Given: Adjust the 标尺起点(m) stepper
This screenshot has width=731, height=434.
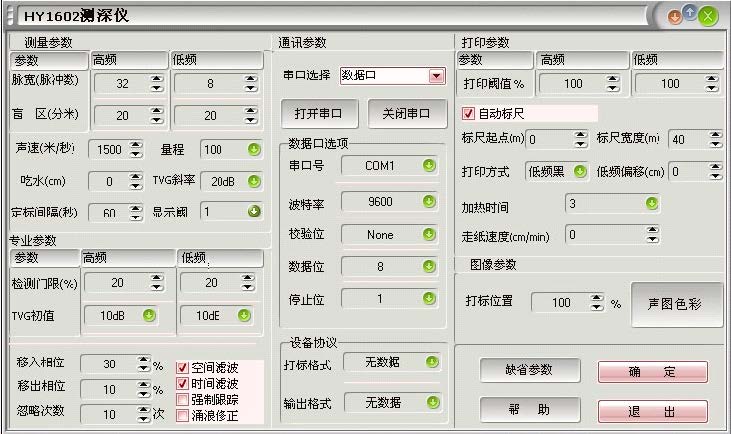Looking at the screenshot, I should 580,139.
